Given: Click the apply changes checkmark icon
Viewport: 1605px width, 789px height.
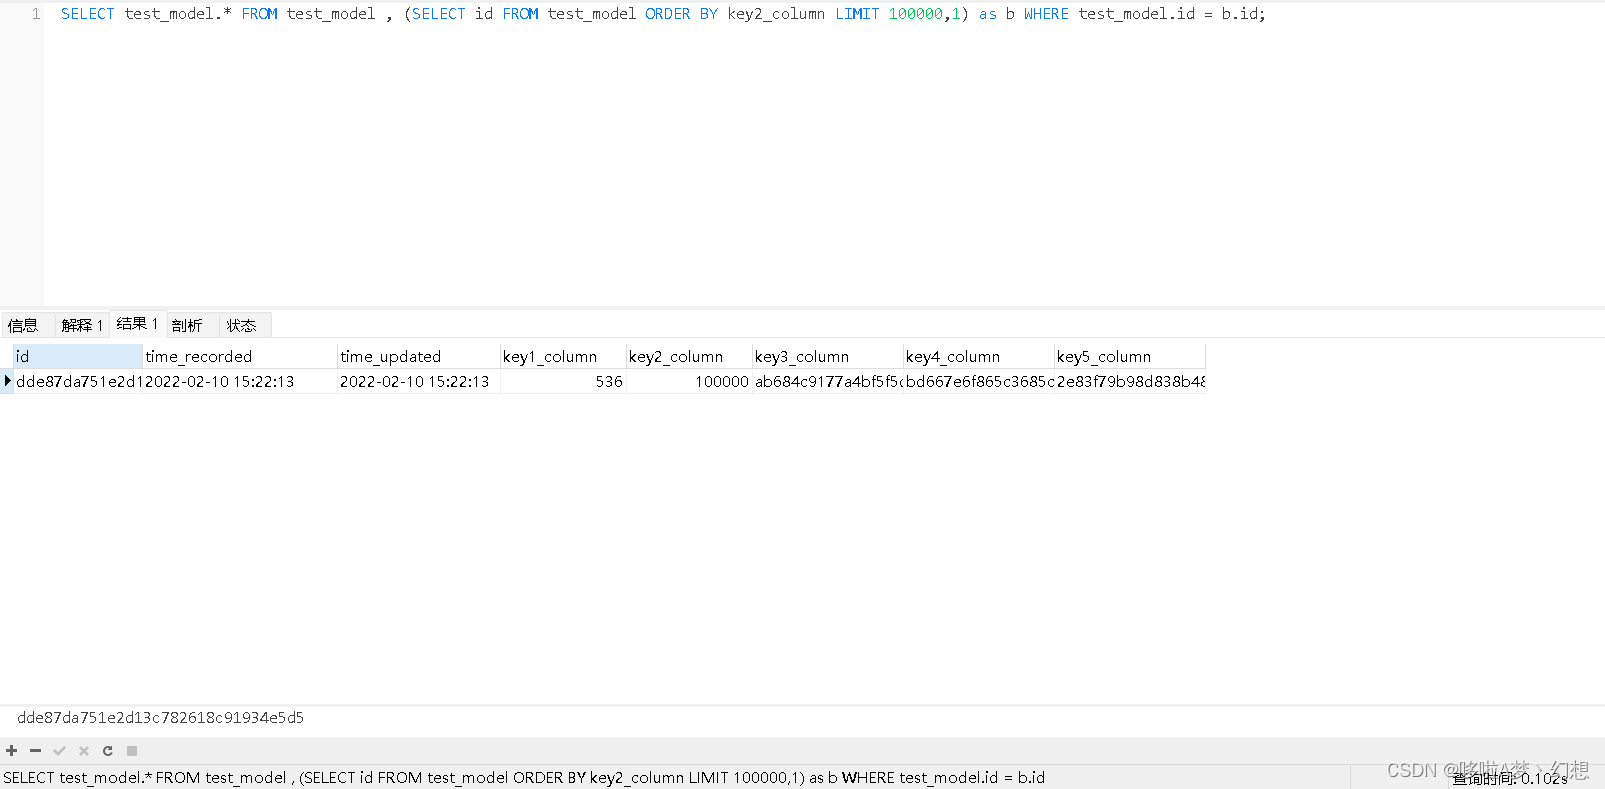Looking at the screenshot, I should [x=59, y=751].
